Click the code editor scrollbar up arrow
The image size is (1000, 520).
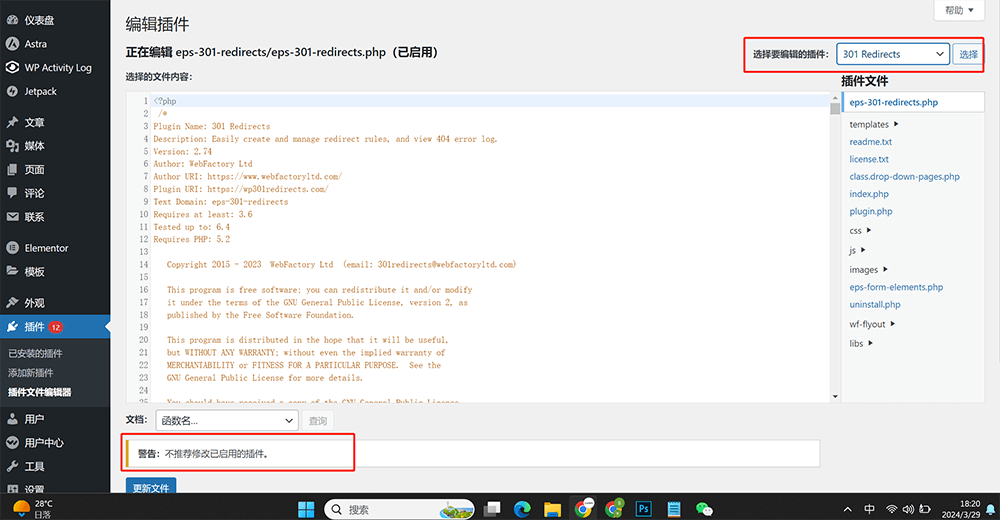[x=835, y=99]
